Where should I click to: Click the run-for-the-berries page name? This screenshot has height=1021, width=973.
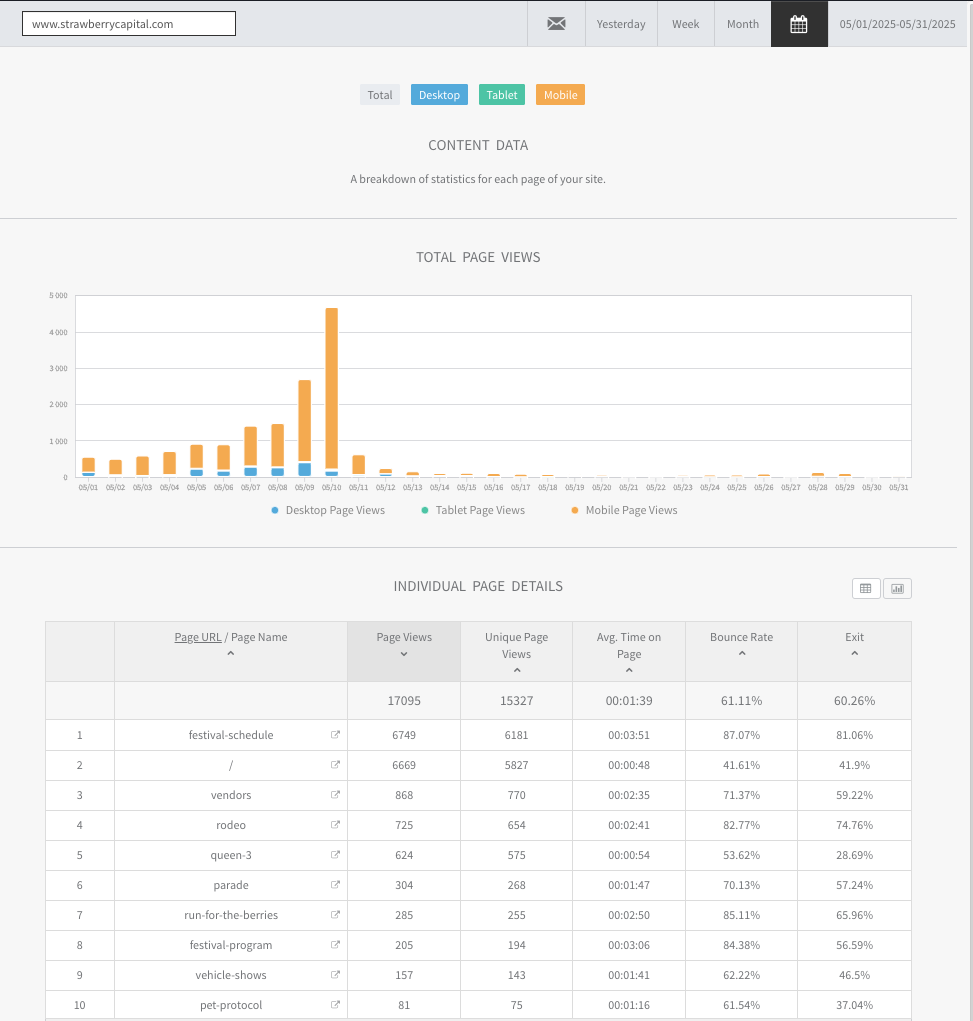[231, 914]
